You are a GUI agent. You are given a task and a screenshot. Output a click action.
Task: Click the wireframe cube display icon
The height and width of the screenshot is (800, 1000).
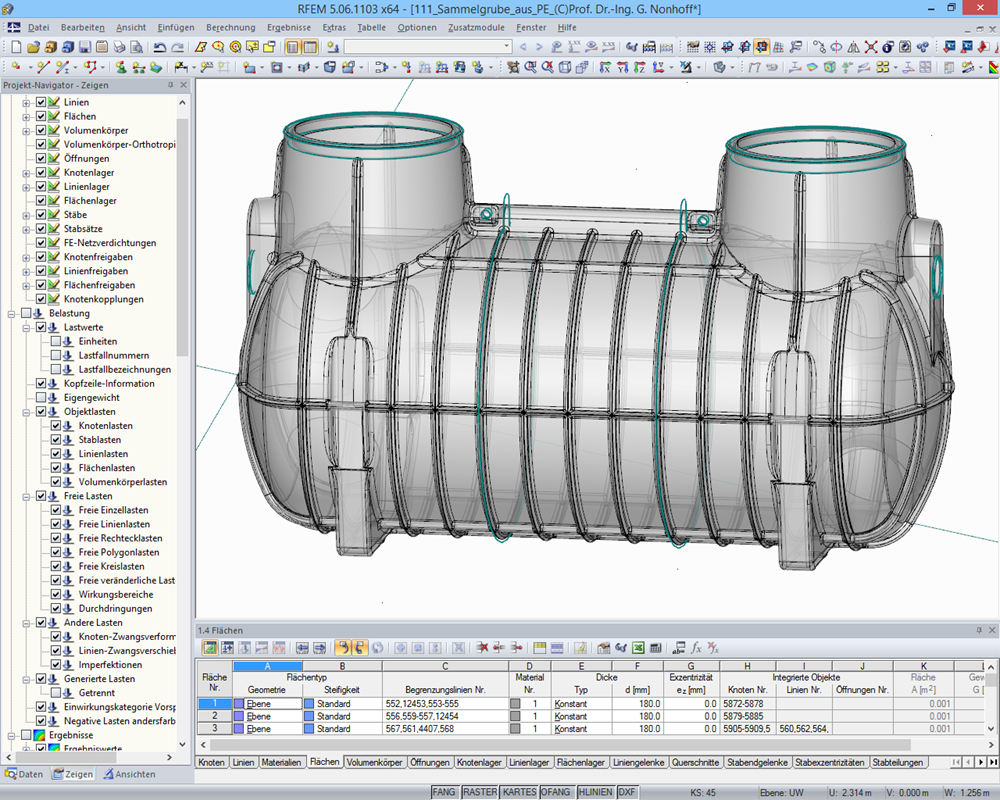point(564,66)
